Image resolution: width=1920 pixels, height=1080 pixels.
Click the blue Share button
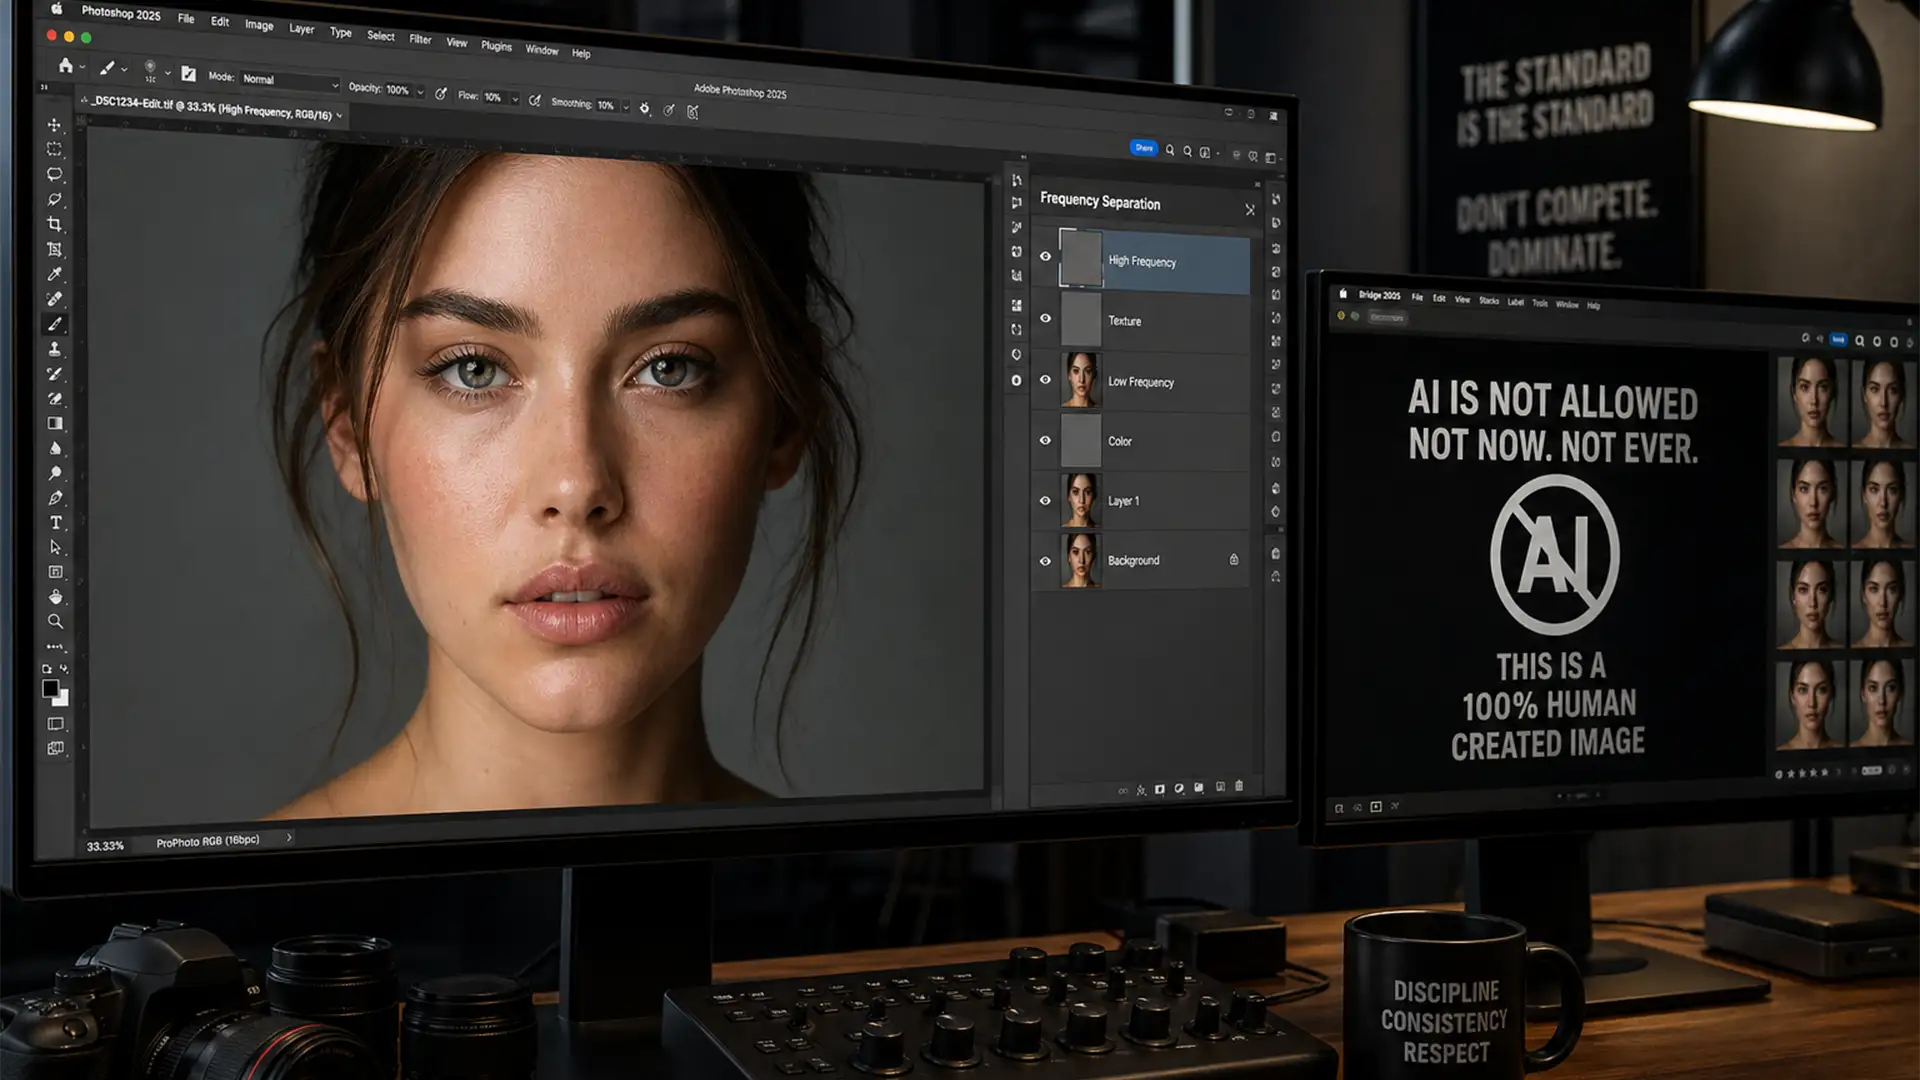pyautogui.click(x=1144, y=147)
